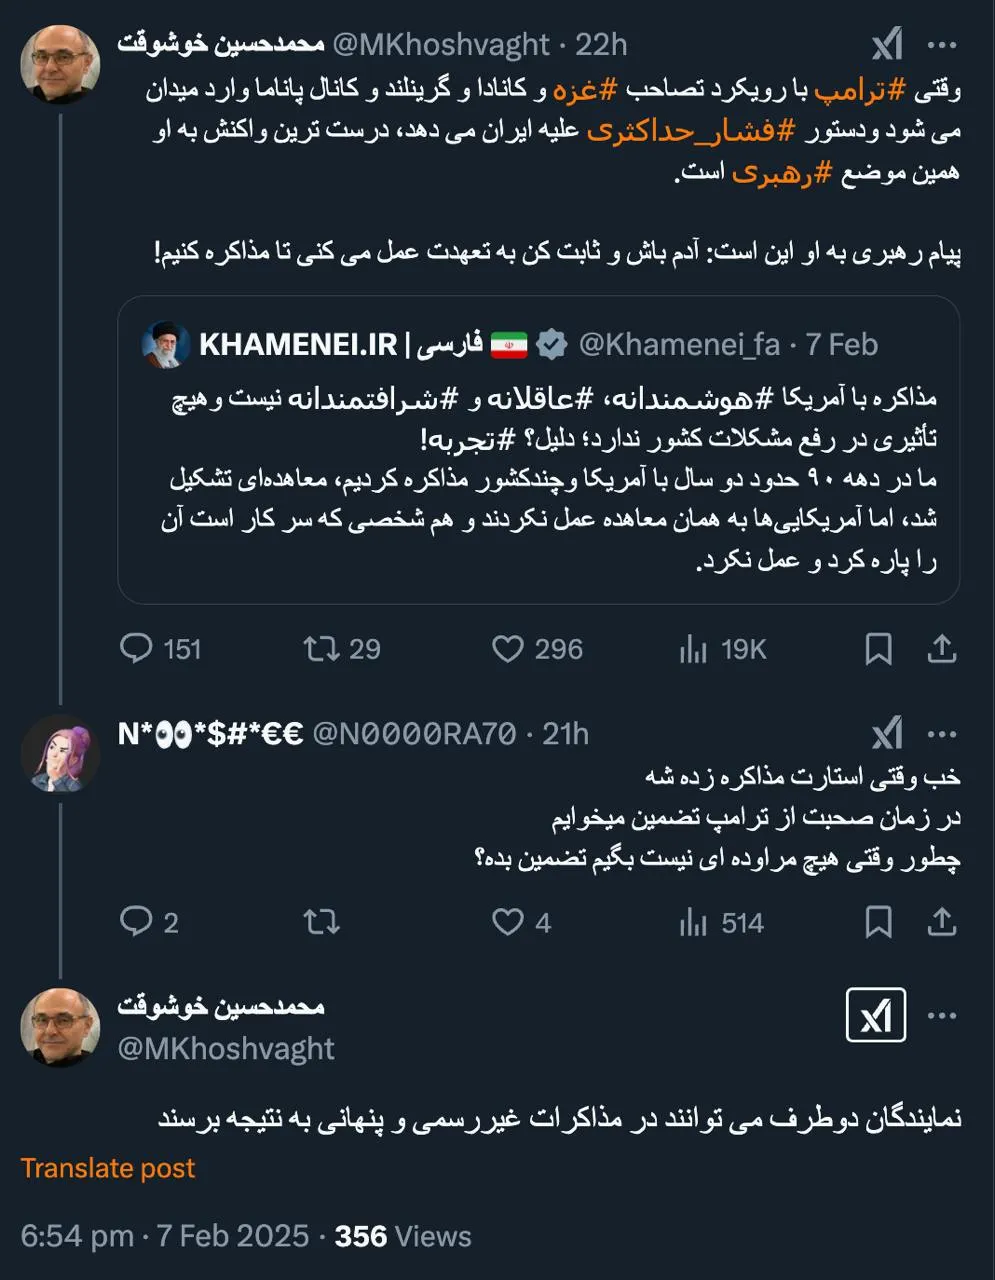
Task: Open Grok on the first tweet
Action: coord(886,44)
